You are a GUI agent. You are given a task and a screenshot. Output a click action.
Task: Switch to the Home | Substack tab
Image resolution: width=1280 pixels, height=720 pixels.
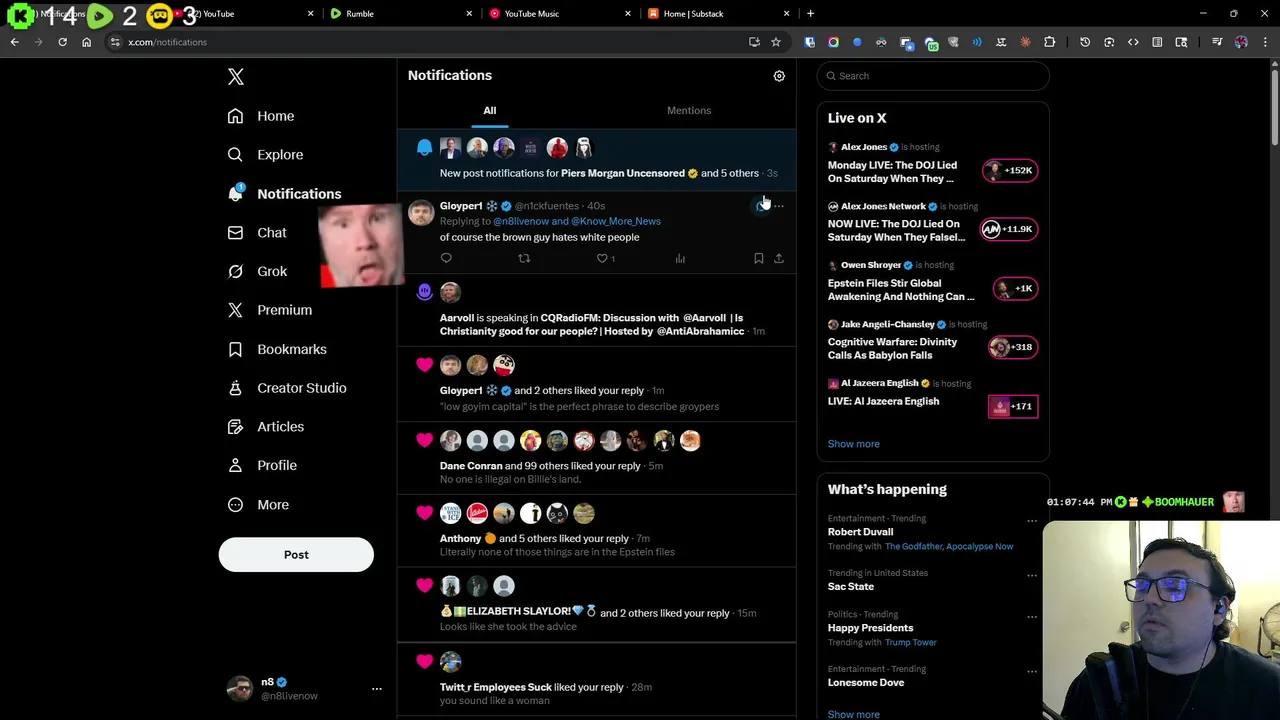coord(718,14)
